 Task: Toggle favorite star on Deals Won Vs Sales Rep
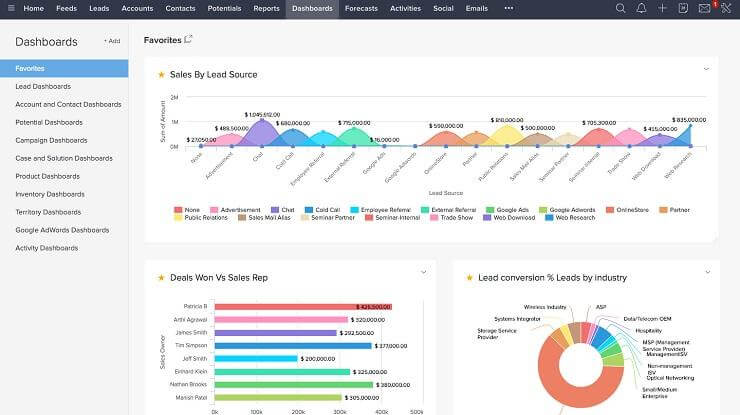[x=161, y=277]
